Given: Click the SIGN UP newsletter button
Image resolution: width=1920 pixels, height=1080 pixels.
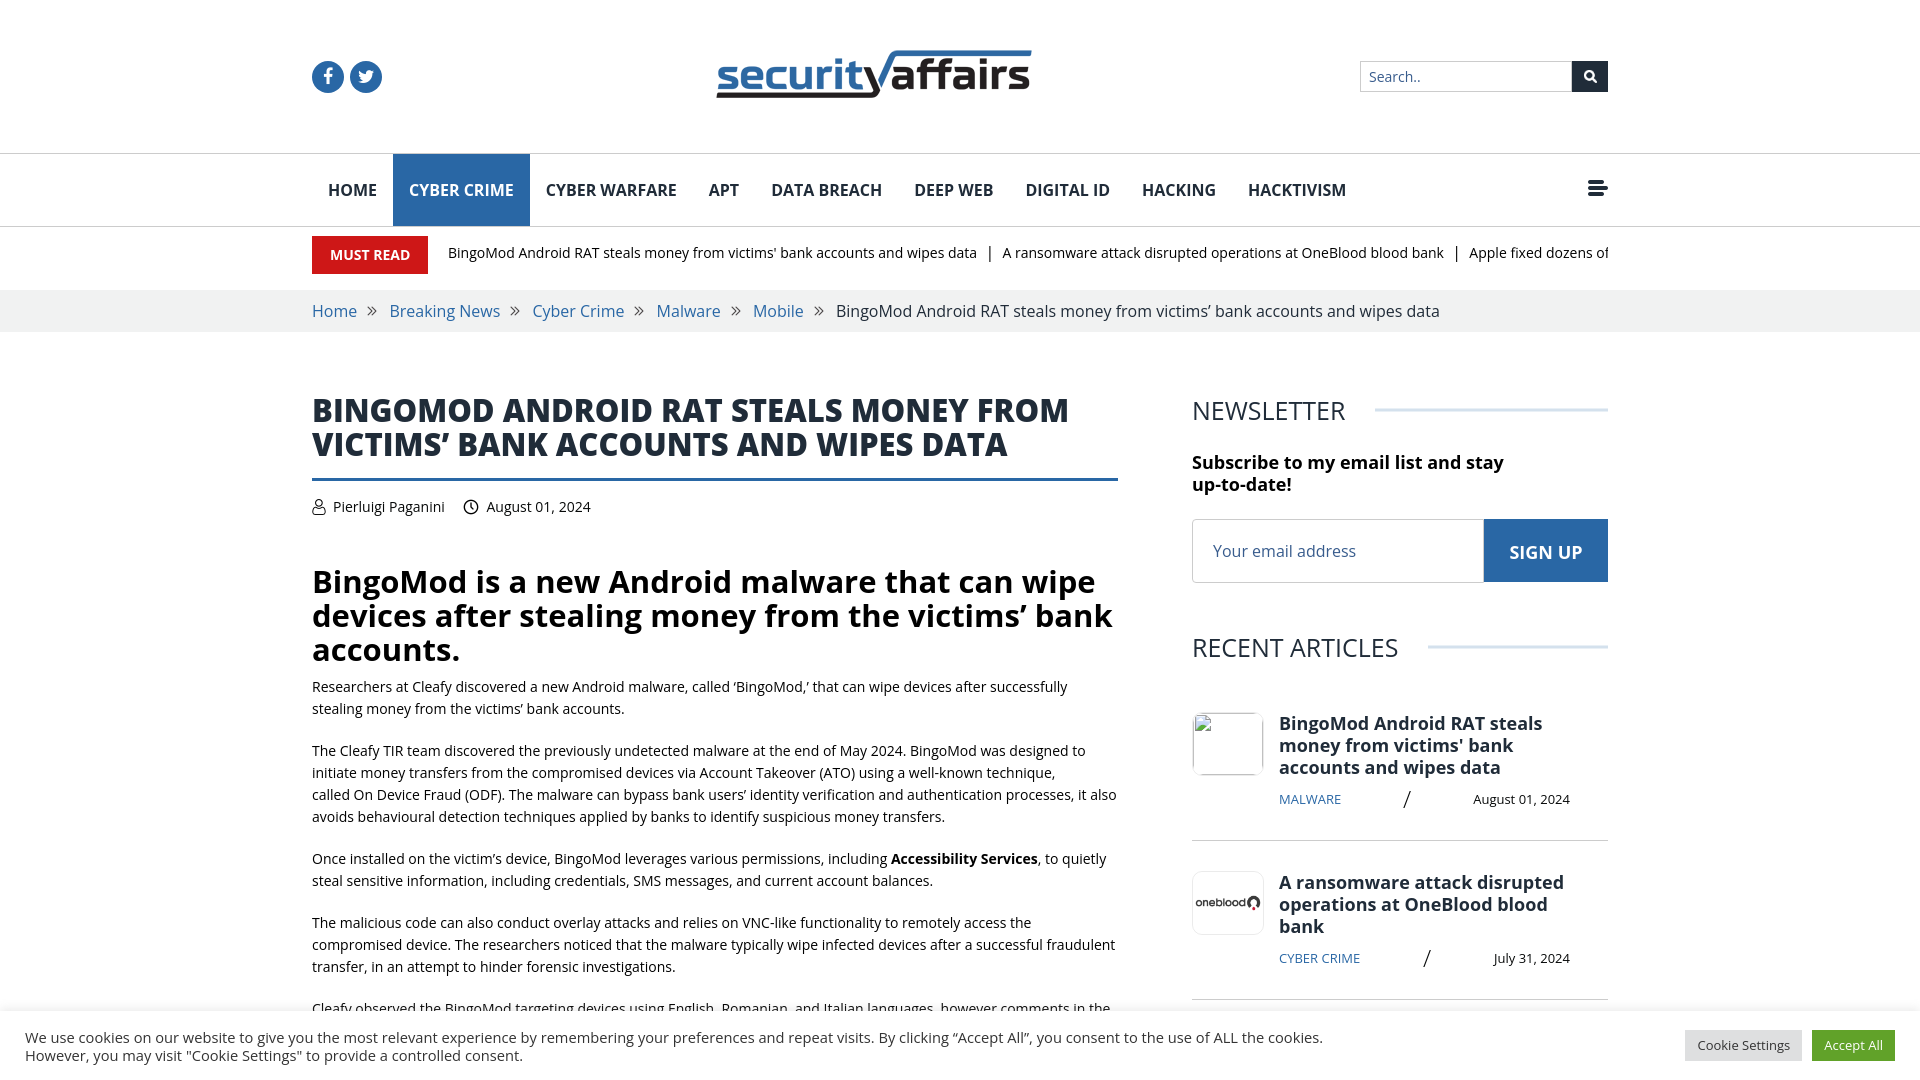Looking at the screenshot, I should (x=1545, y=551).
